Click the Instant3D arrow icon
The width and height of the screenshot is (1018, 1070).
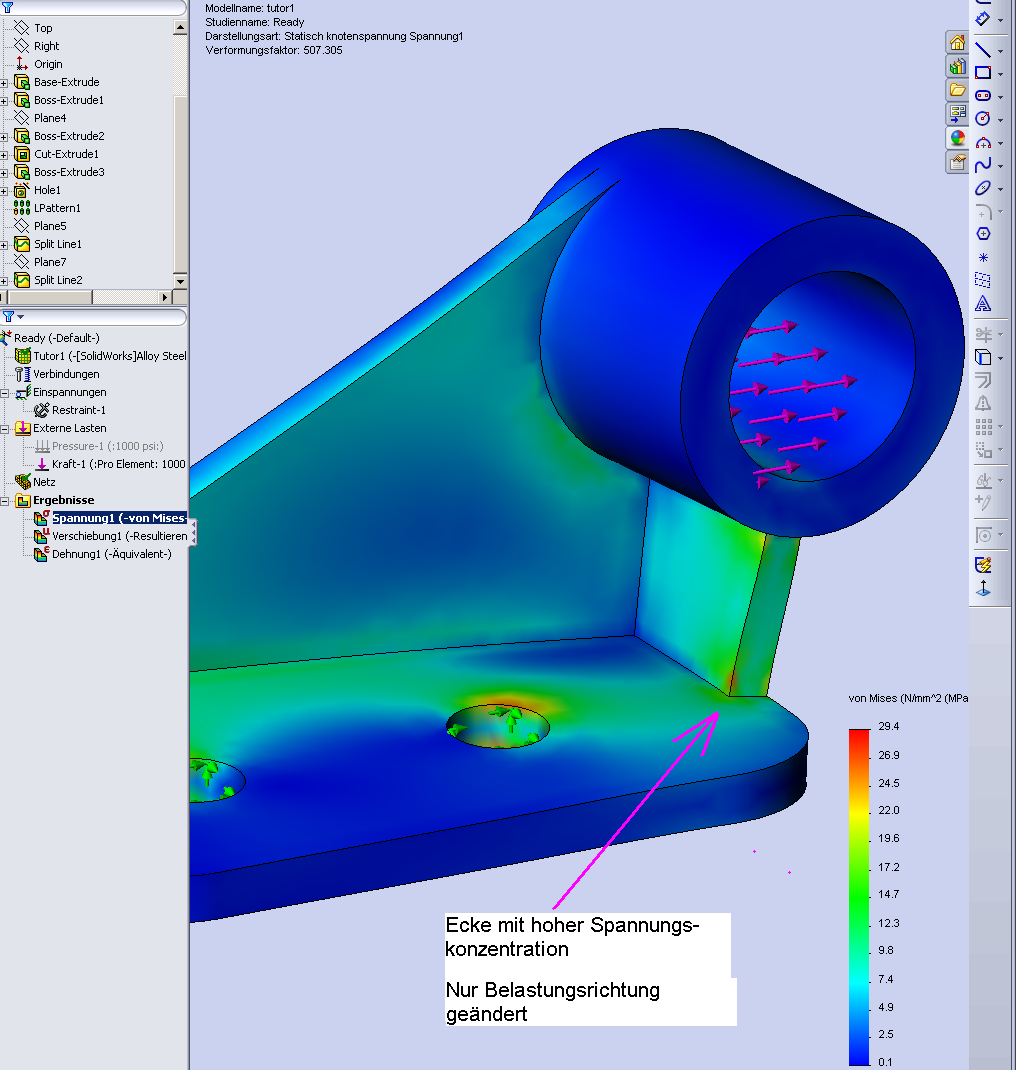[983, 588]
